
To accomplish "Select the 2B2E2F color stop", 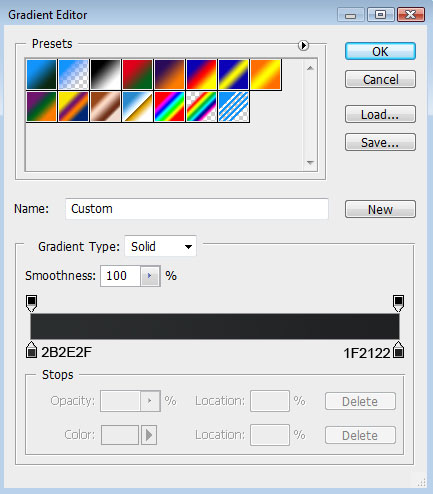I will tap(31, 350).
